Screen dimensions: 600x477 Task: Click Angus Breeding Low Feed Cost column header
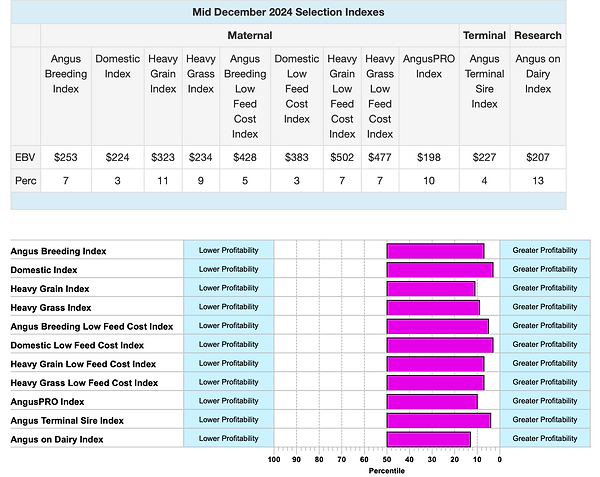tap(245, 96)
